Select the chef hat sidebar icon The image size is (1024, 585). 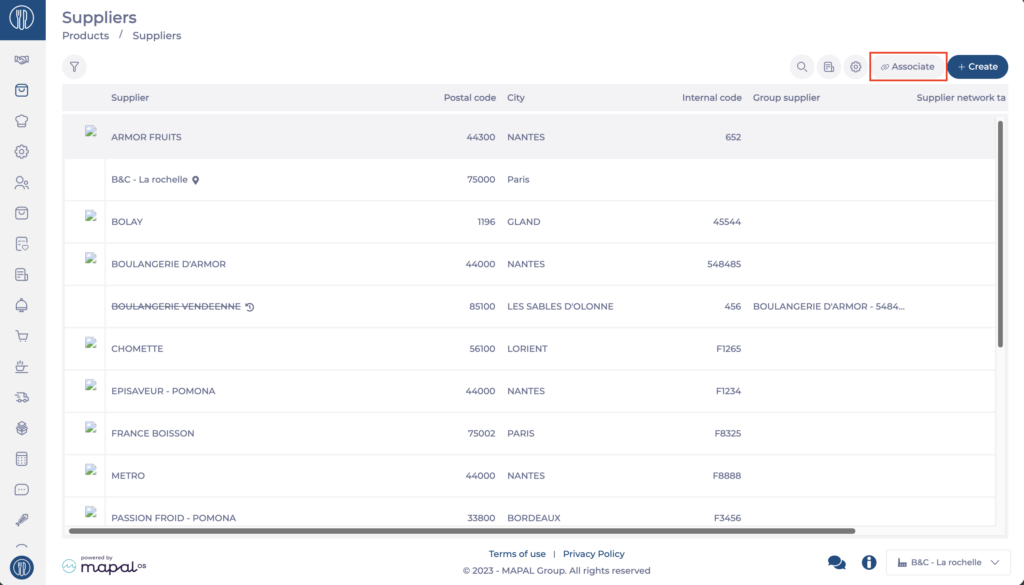tap(22, 121)
